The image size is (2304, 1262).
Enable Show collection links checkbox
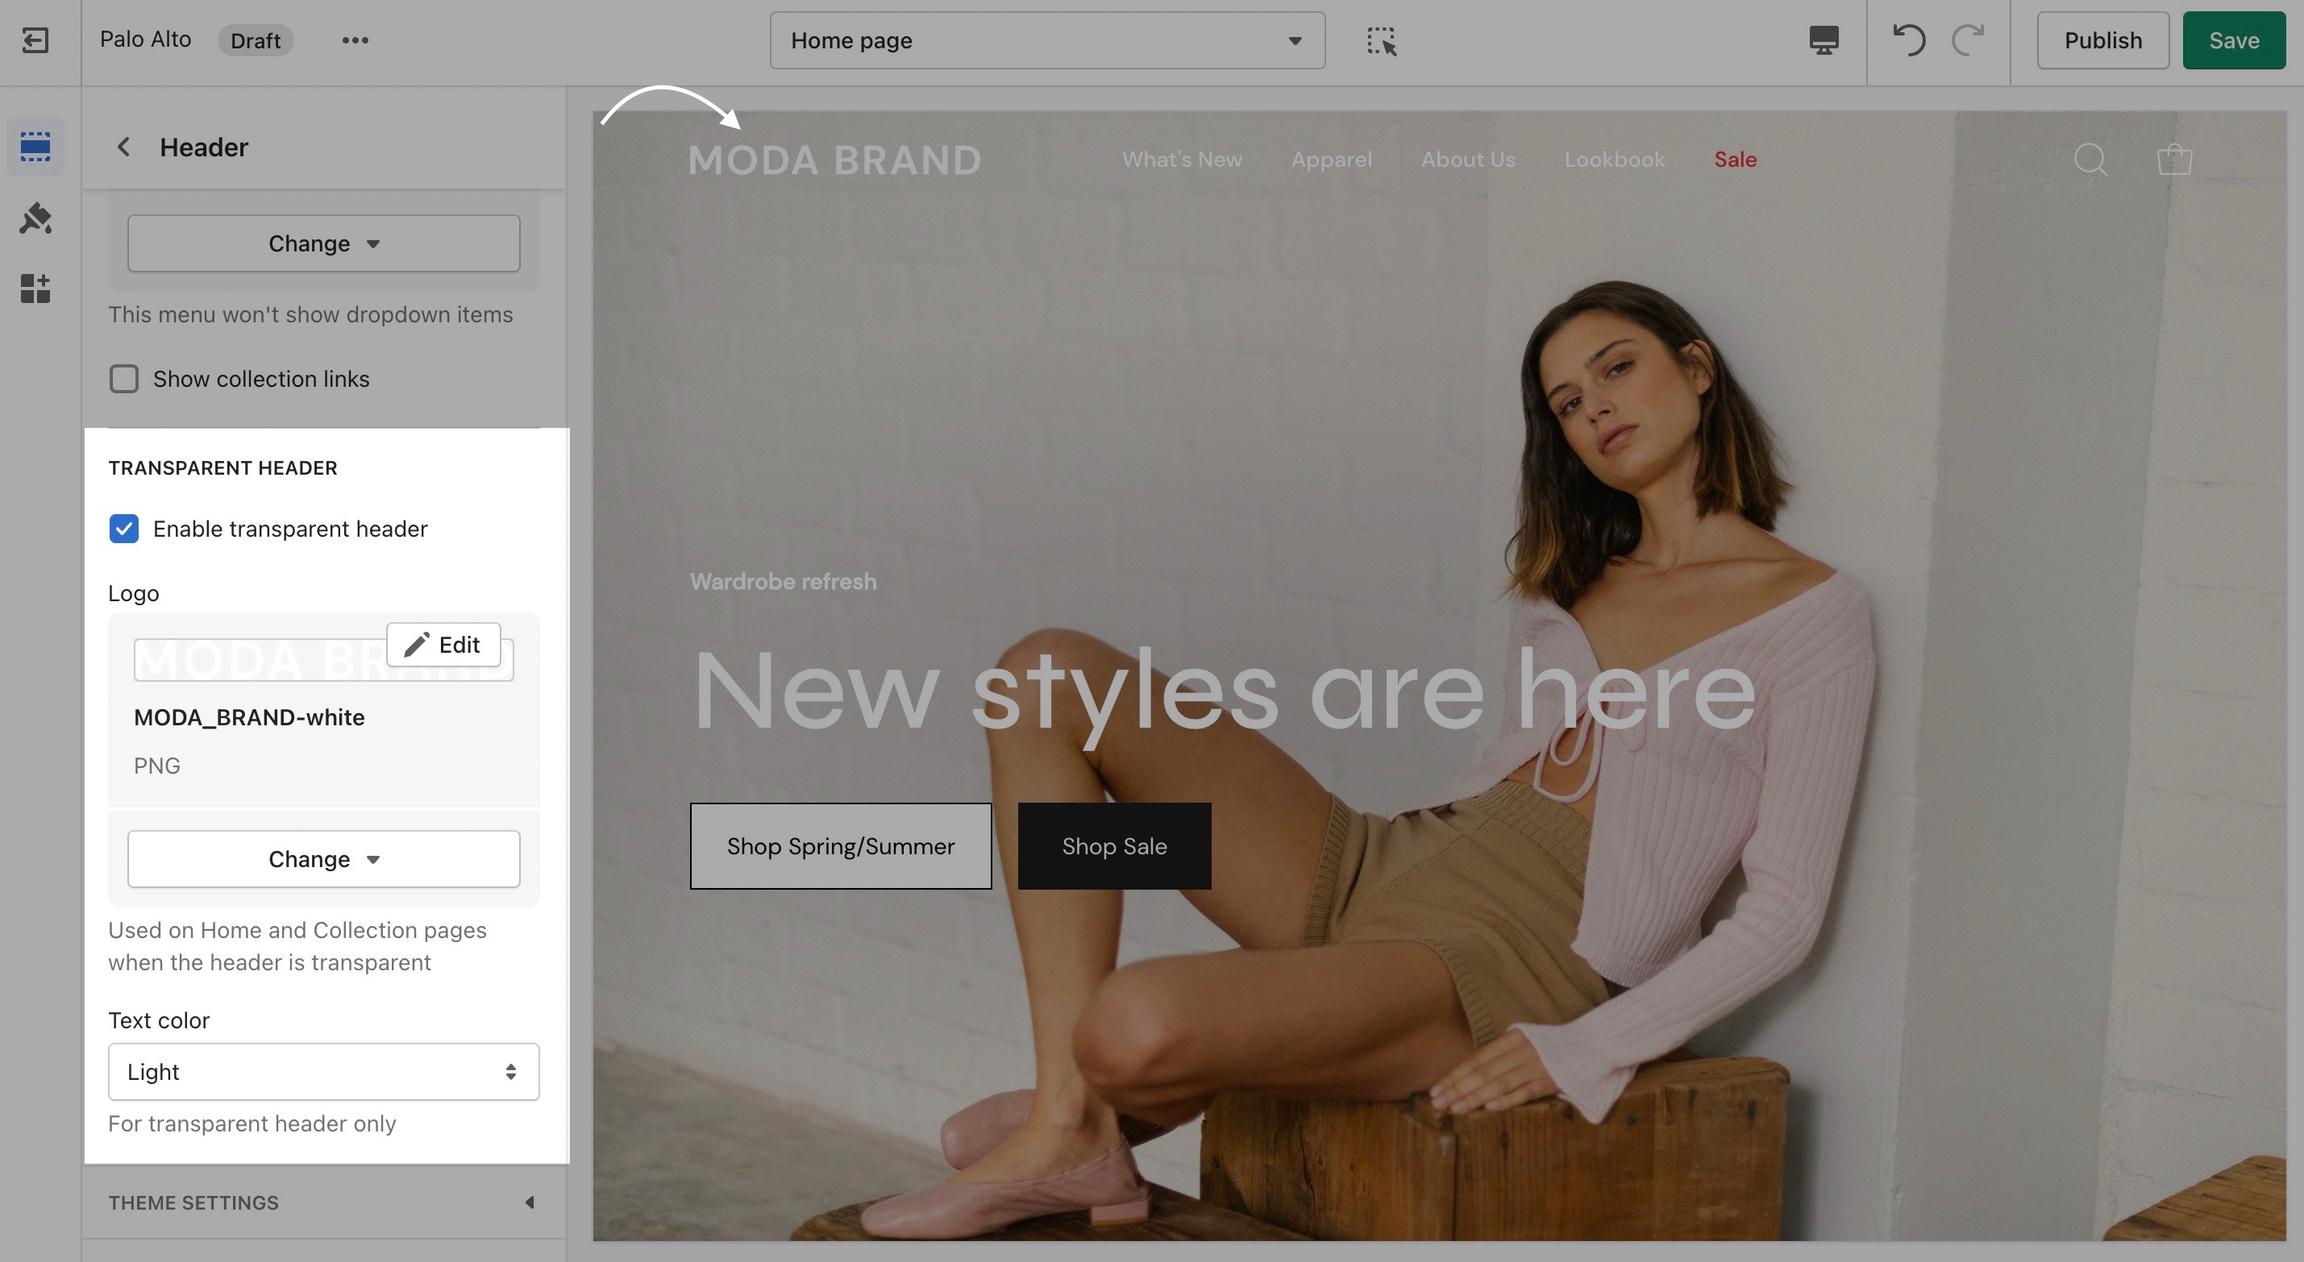coord(124,379)
